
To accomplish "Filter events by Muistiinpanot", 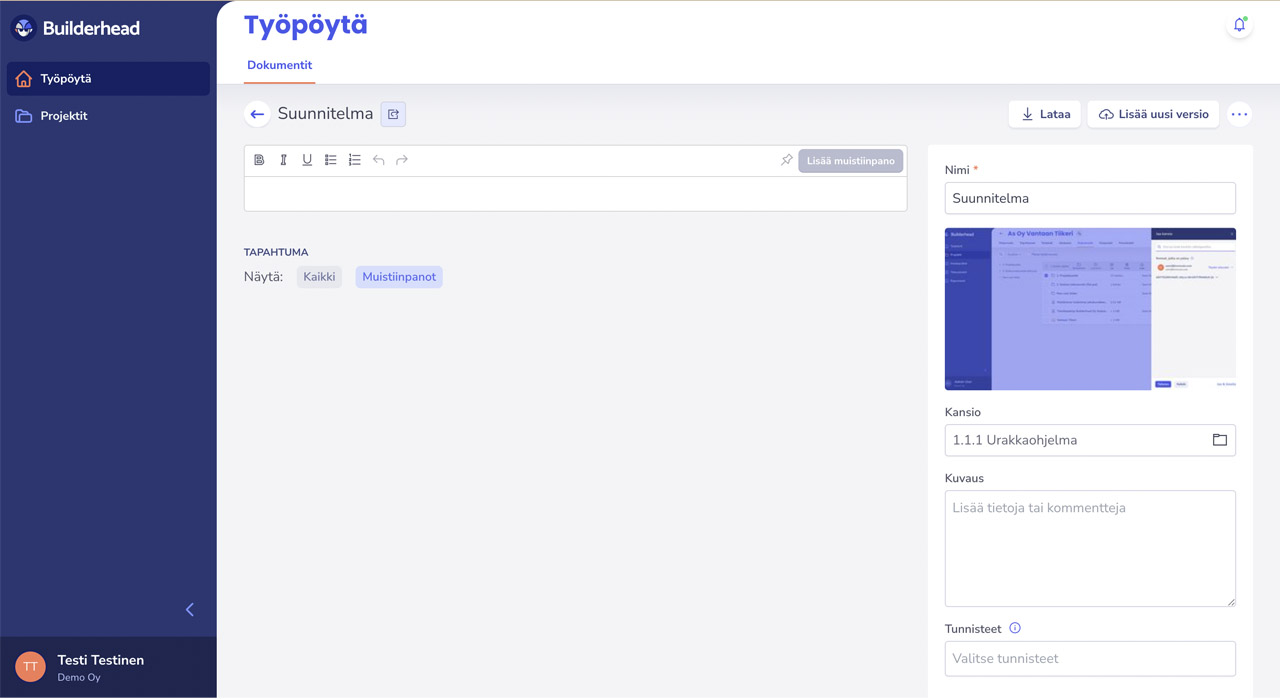I will [x=399, y=277].
